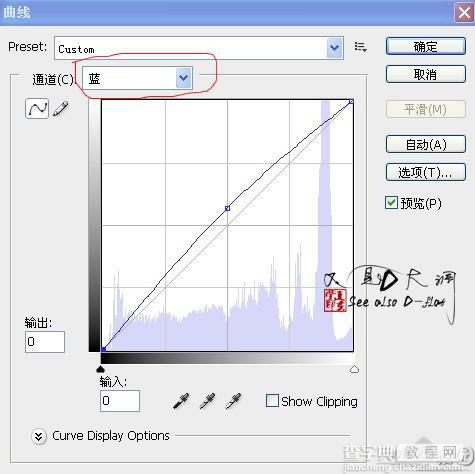This screenshot has width=475, height=474.
Task: Cancel with the 取消 button
Action: point(426,74)
